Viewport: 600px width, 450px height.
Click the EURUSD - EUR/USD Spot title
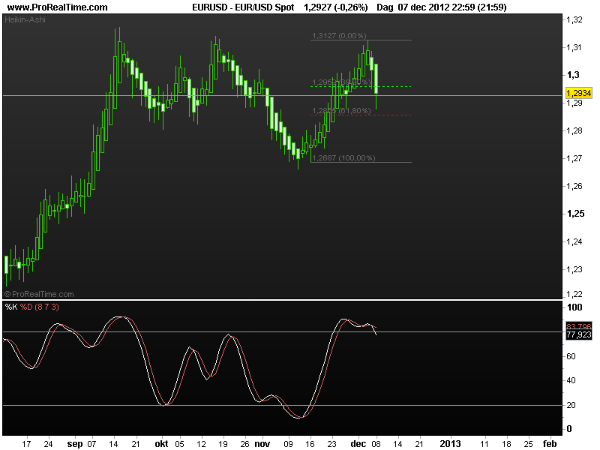tap(243, 7)
